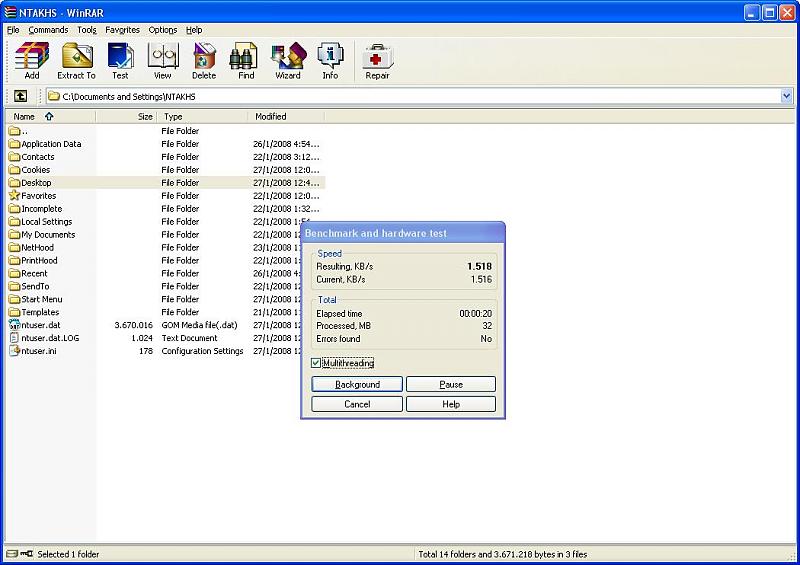Select the SendTo folder row
The height and width of the screenshot is (565, 800).
point(166,286)
